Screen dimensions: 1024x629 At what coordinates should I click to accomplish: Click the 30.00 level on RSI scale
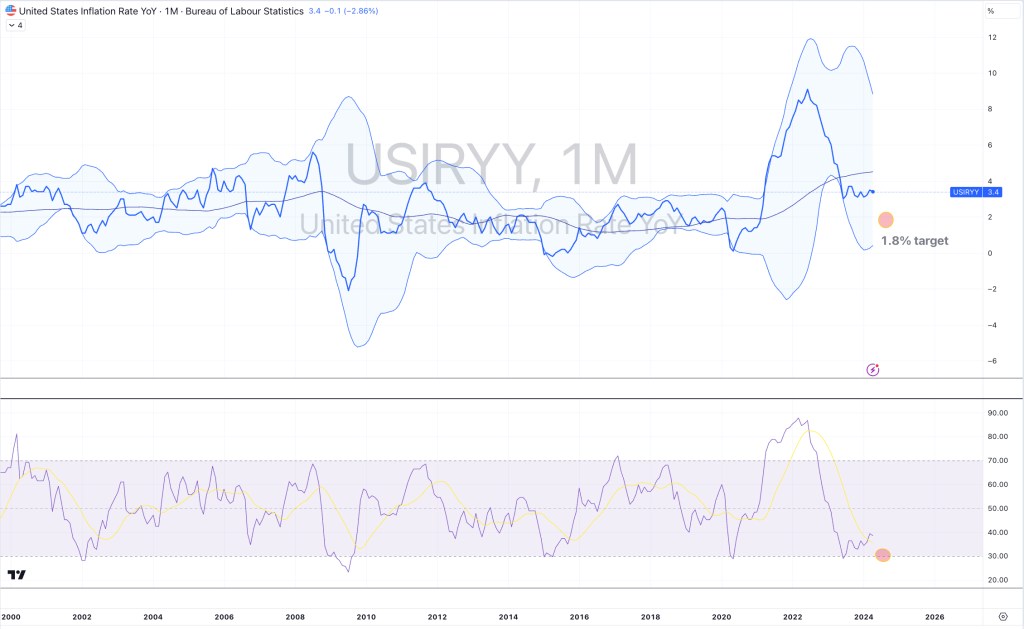[997, 556]
